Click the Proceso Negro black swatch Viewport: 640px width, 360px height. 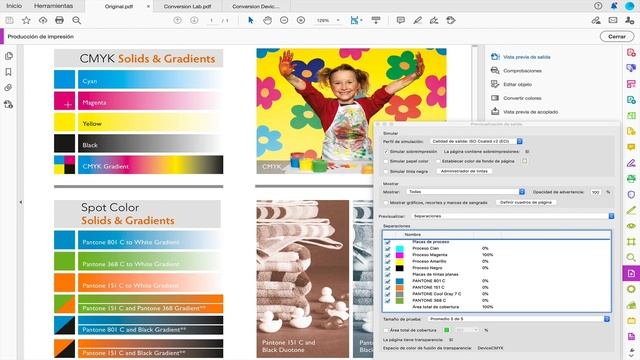(400, 268)
